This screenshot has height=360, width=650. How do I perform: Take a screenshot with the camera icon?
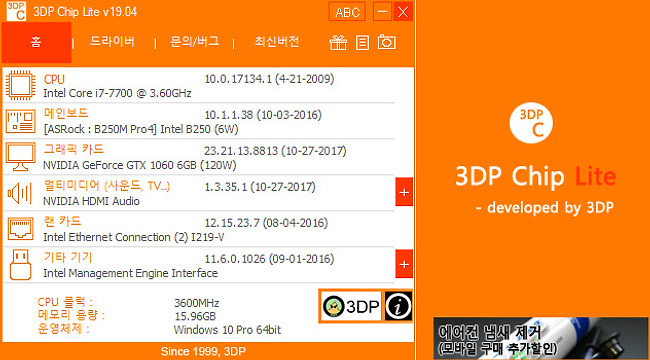point(386,42)
